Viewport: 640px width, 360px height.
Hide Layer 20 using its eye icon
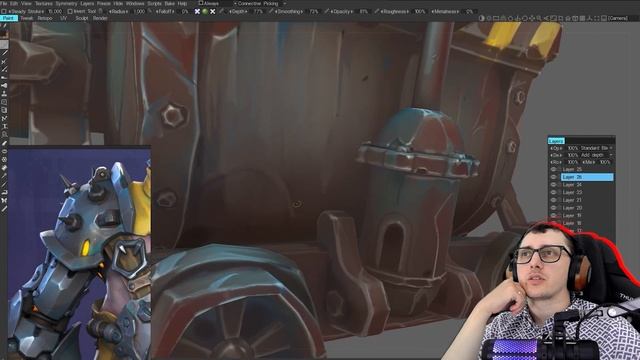click(554, 208)
